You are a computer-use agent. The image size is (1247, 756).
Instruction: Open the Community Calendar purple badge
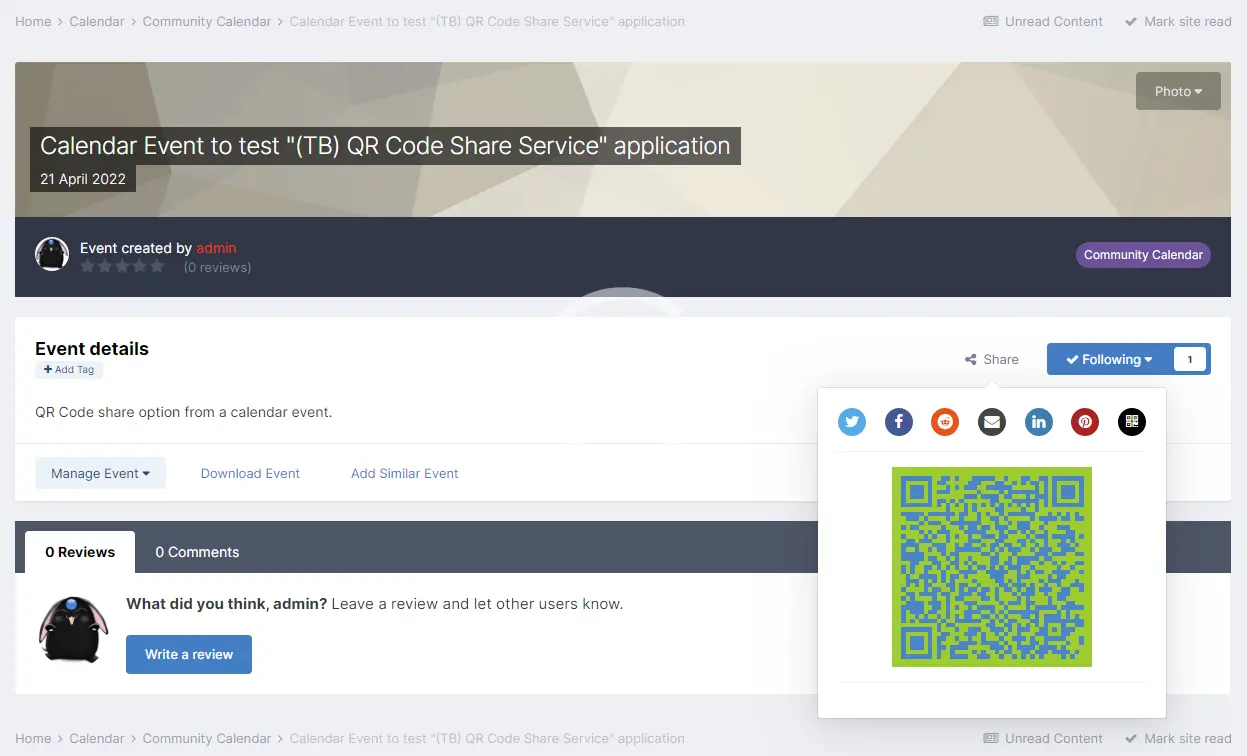(x=1143, y=255)
